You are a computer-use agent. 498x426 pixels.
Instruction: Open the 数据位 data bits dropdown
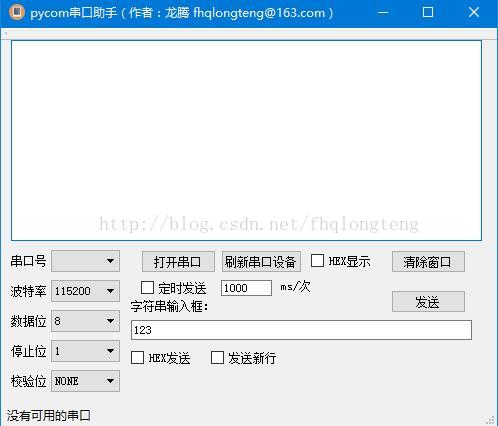85,321
